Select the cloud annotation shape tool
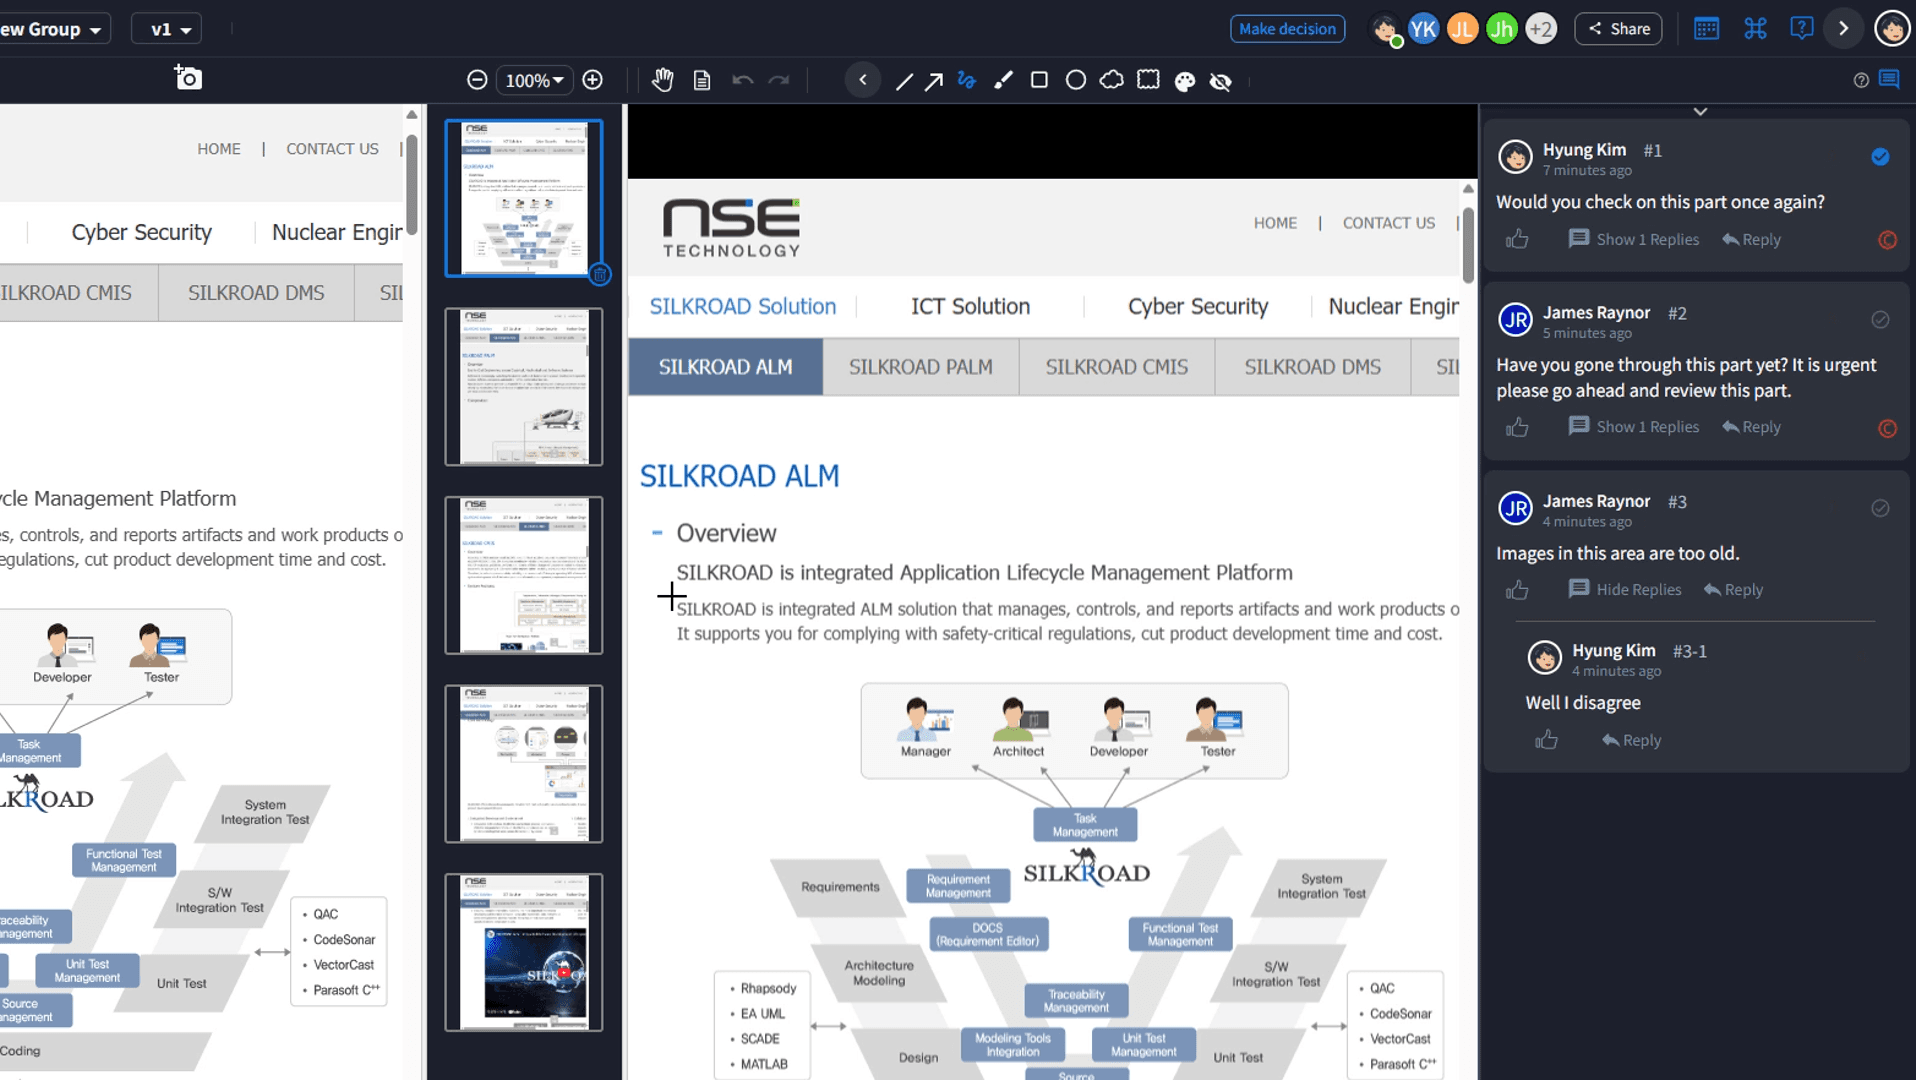Image resolution: width=1916 pixels, height=1080 pixels. point(1113,80)
